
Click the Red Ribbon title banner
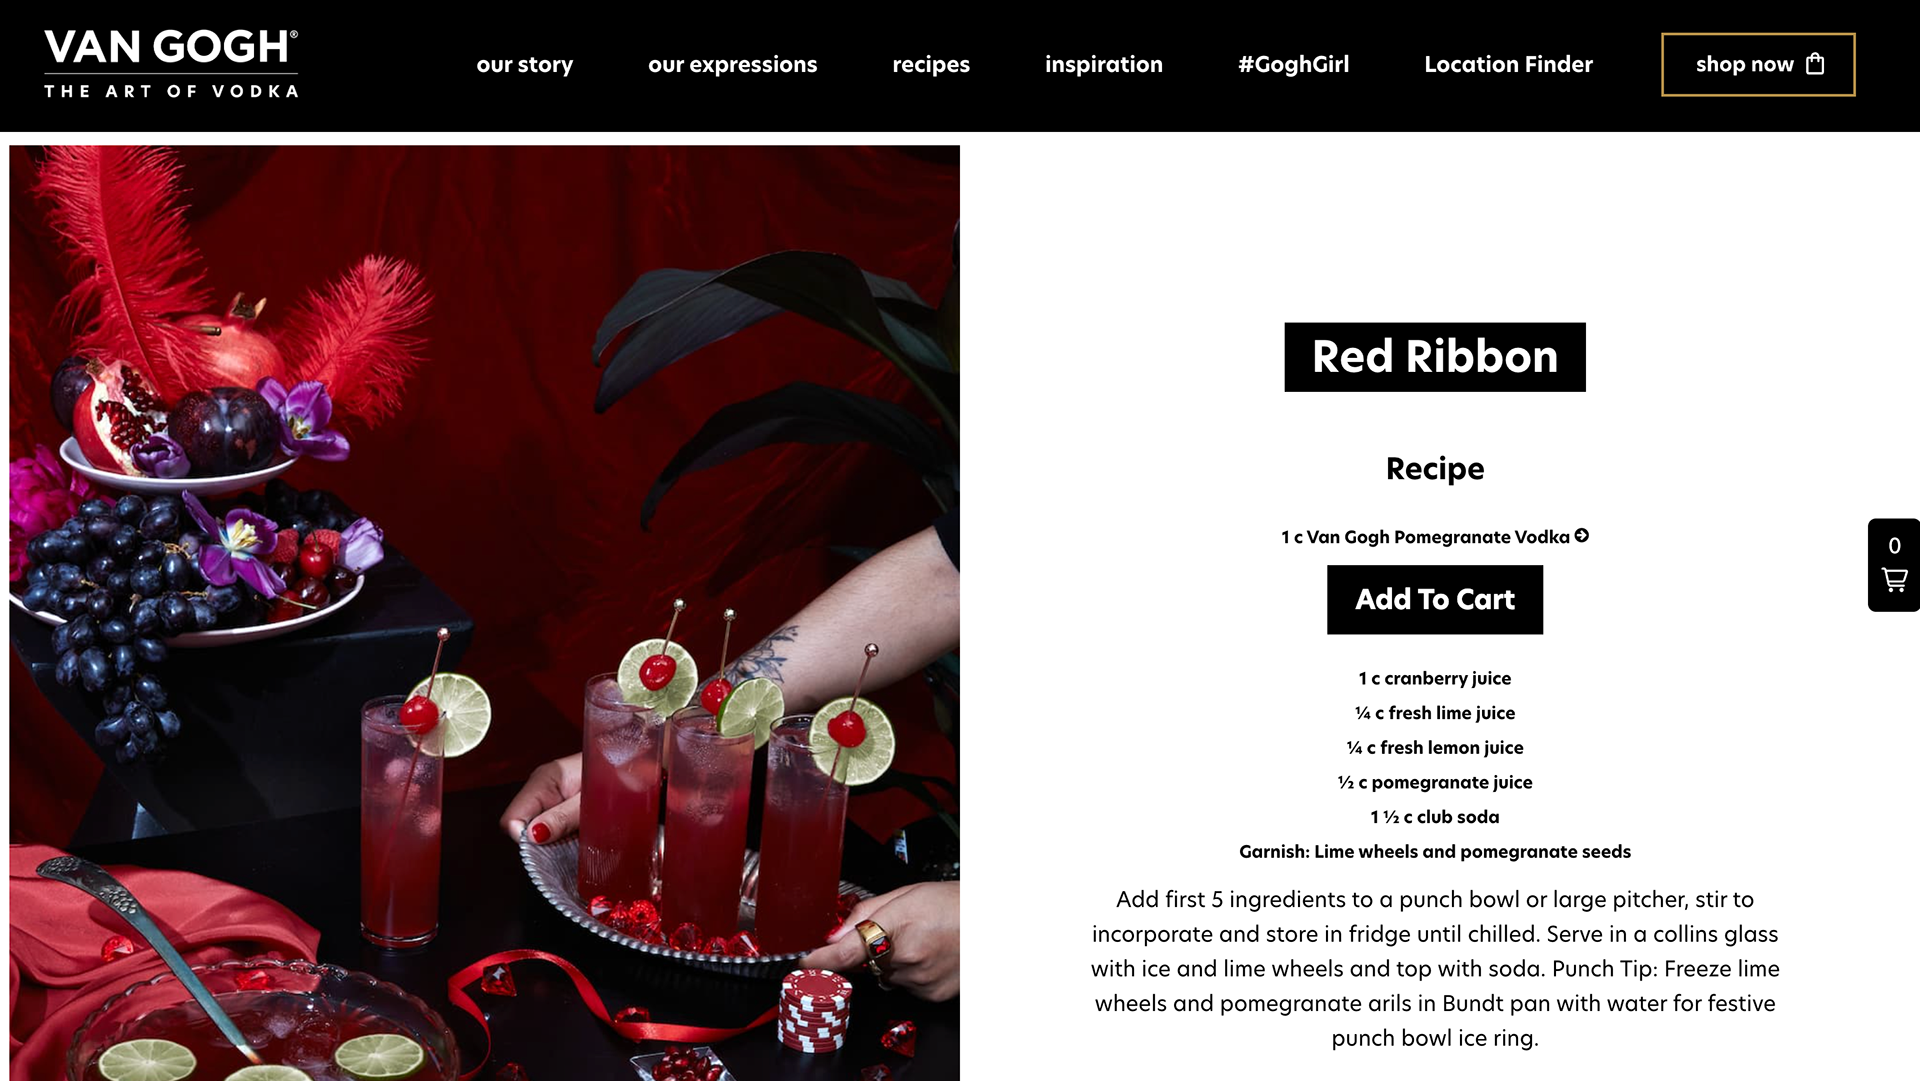(1435, 357)
